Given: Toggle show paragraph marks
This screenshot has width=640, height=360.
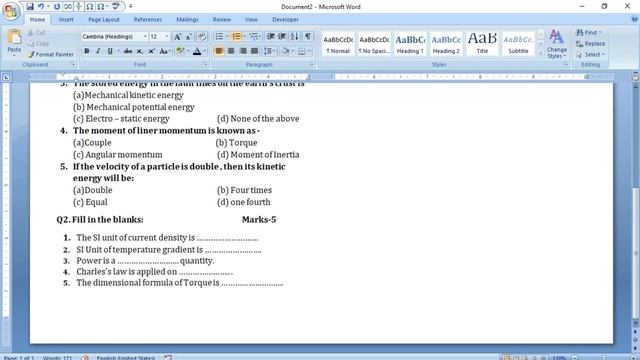Looking at the screenshot, I should pos(308,37).
